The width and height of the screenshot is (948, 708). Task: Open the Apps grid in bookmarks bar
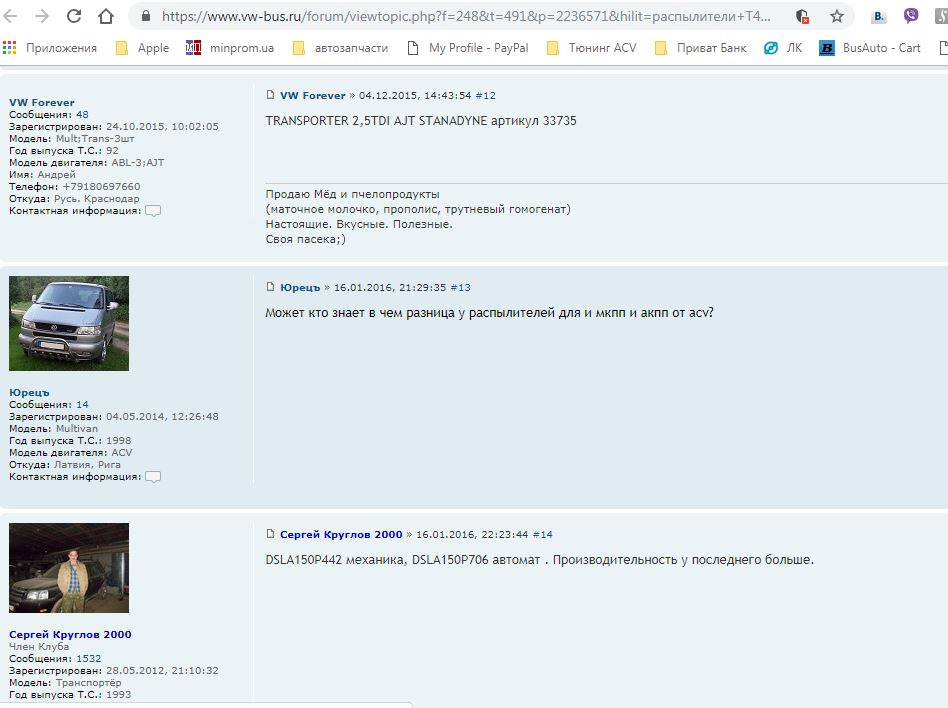[10, 48]
